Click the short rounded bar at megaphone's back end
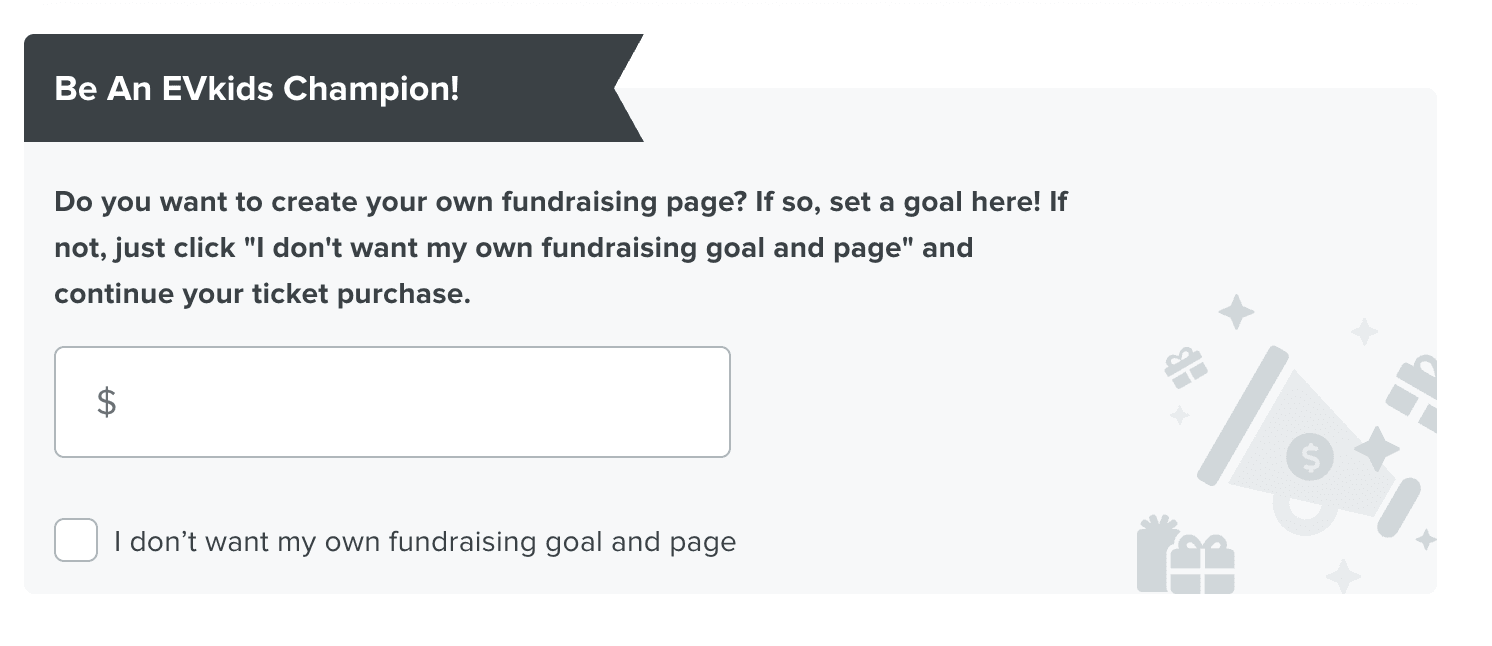This screenshot has width=1492, height=646. click(x=1399, y=508)
